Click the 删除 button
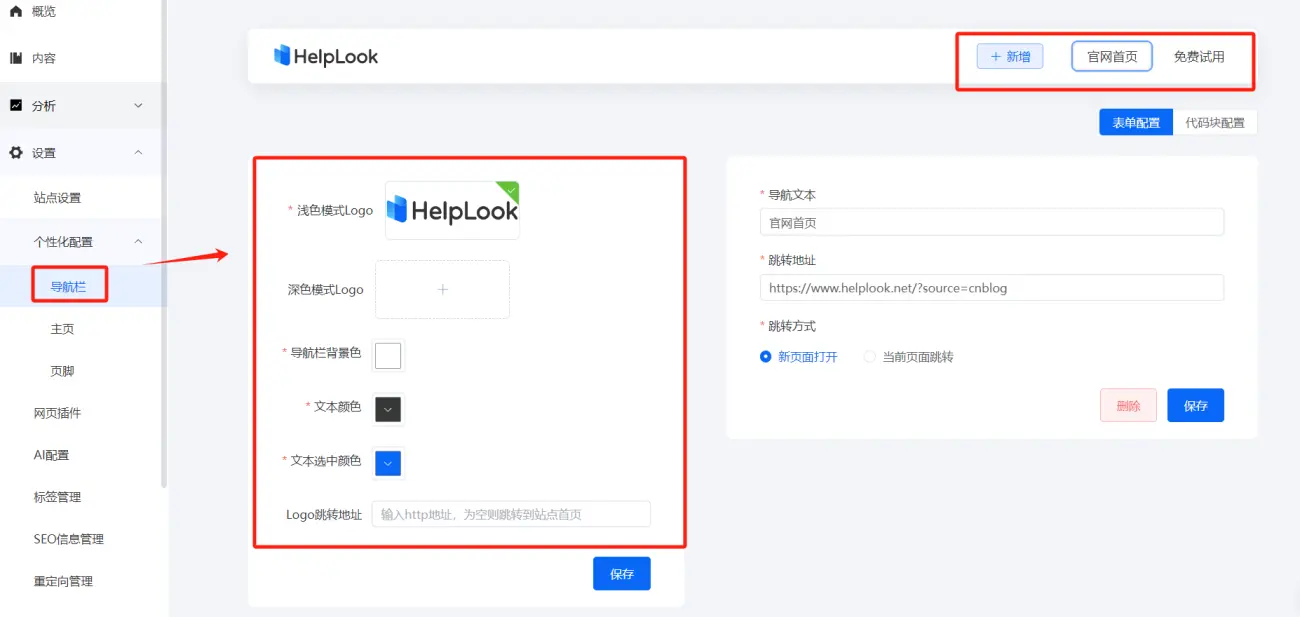This screenshot has height=617, width=1300. point(1128,405)
